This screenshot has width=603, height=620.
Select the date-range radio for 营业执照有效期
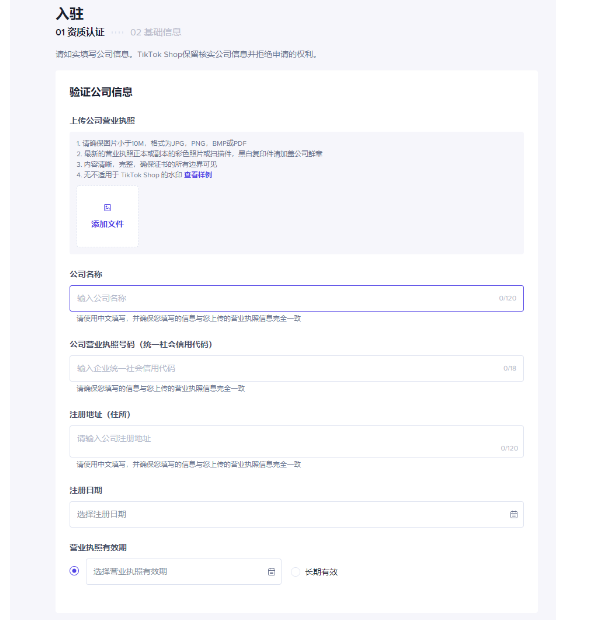[x=74, y=571]
